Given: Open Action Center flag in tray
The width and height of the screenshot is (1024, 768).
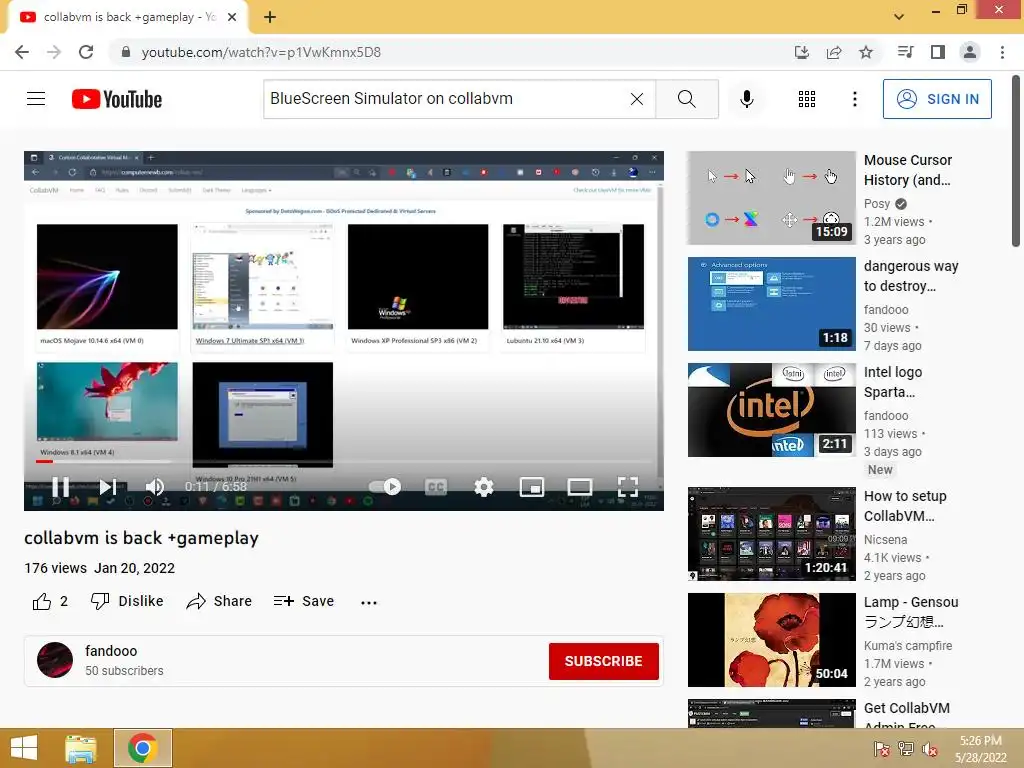Looking at the screenshot, I should (881, 748).
